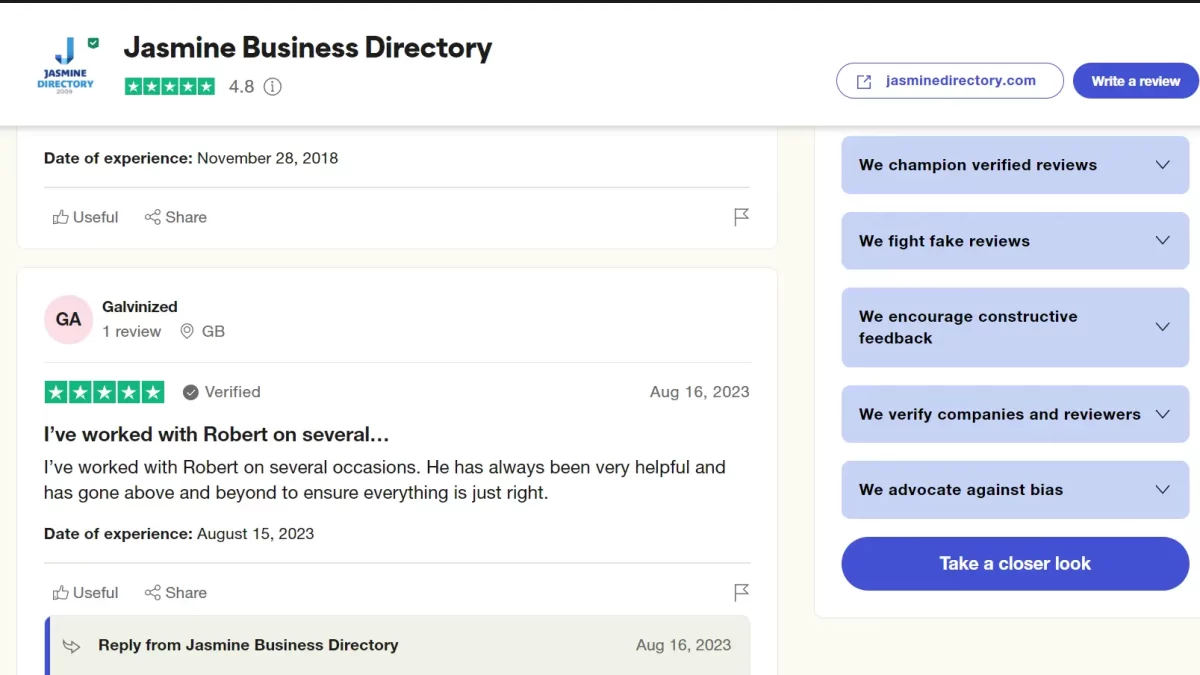Click the rating info icon beside 4.8
Image resolution: width=1200 pixels, height=675 pixels.
point(272,87)
